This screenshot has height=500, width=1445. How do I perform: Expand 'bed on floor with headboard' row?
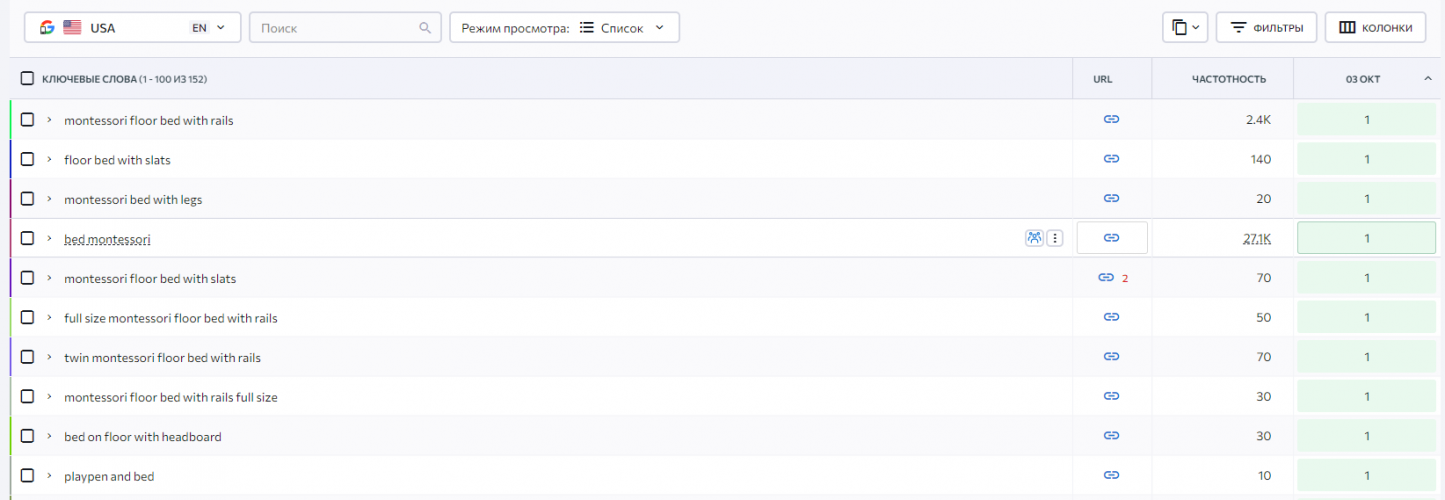pos(49,436)
